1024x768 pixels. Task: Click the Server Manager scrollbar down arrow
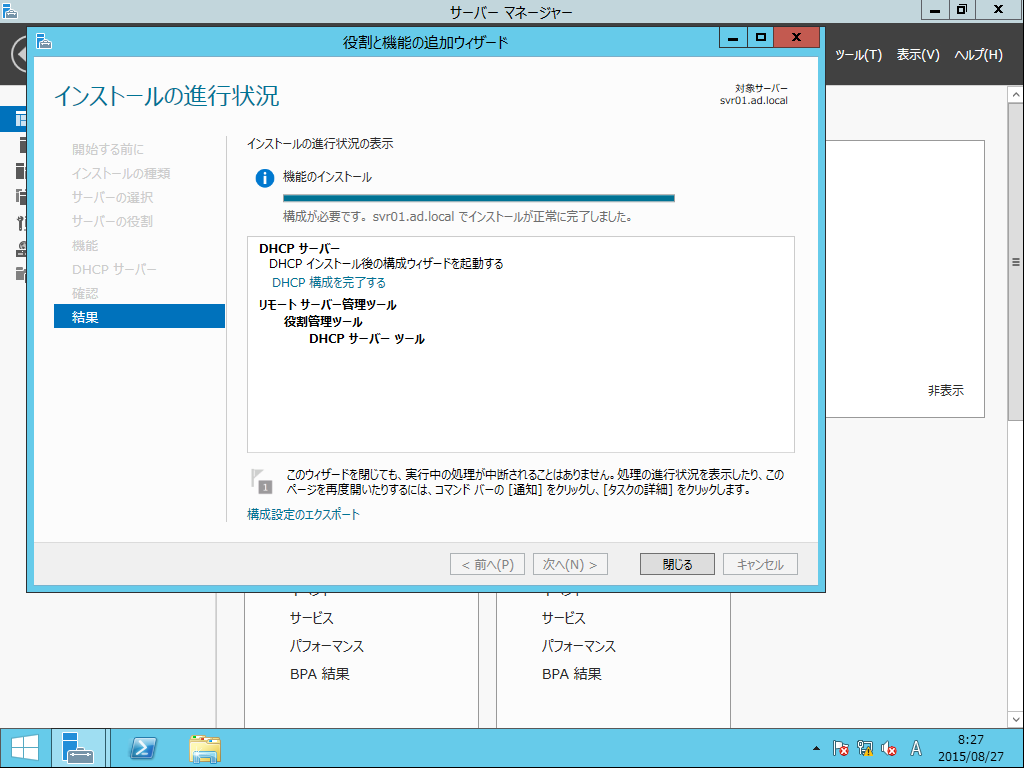pos(1016,719)
